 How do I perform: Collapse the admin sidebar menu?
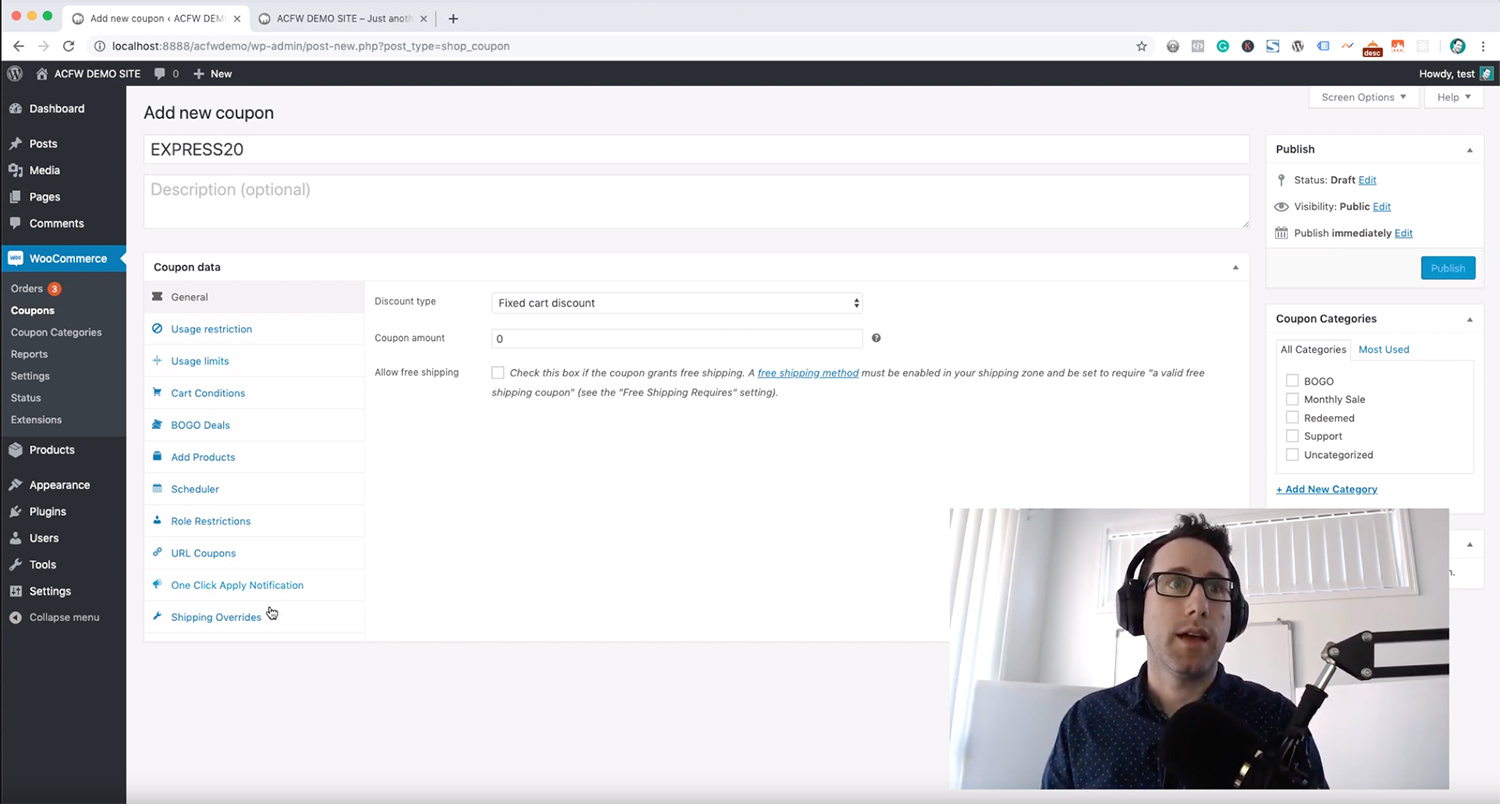pos(55,617)
